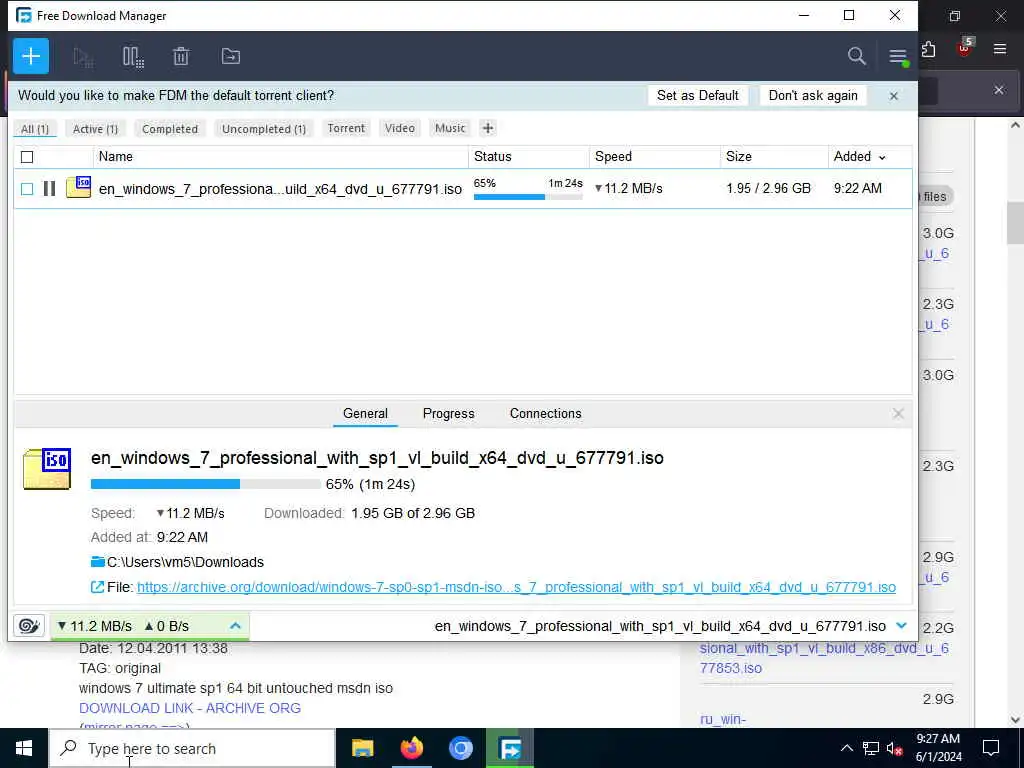Screen dimensions: 1024x768
Task: Click the taskbar search box
Action: click(x=192, y=748)
